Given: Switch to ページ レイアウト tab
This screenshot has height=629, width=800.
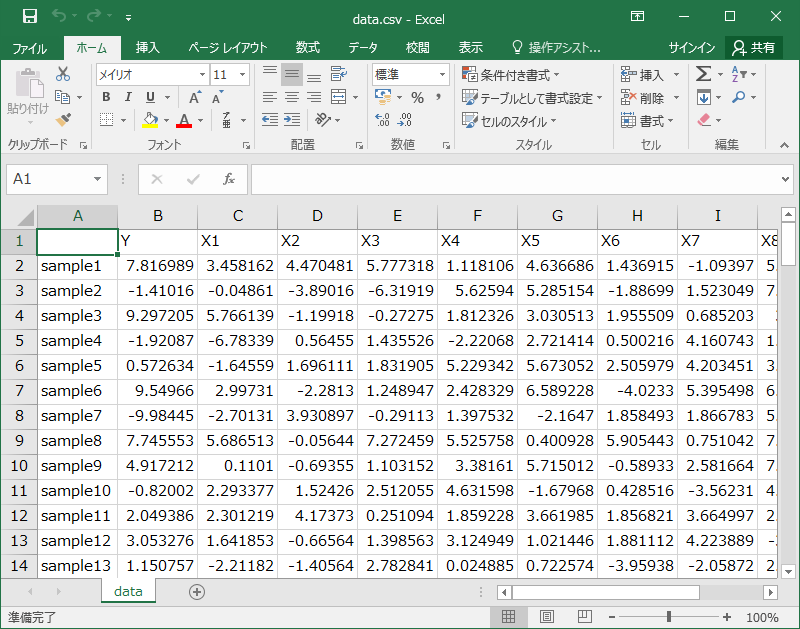Looking at the screenshot, I should (228, 48).
